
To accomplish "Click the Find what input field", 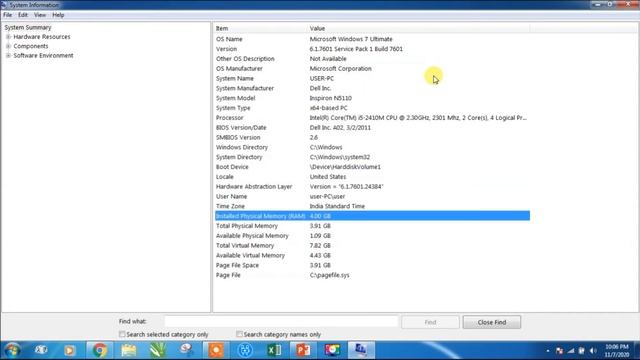I will click(281, 322).
